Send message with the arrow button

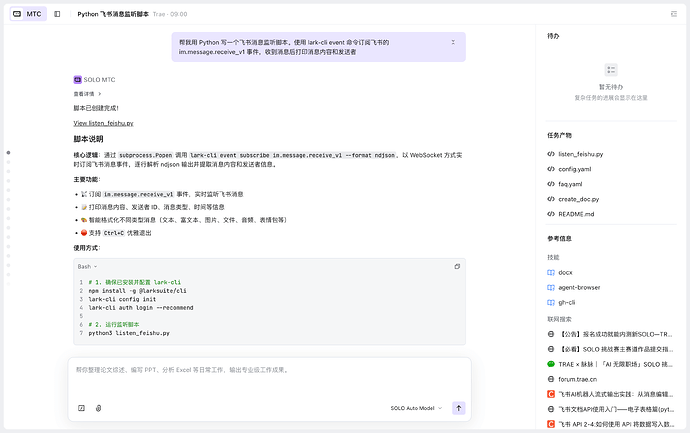(459, 408)
